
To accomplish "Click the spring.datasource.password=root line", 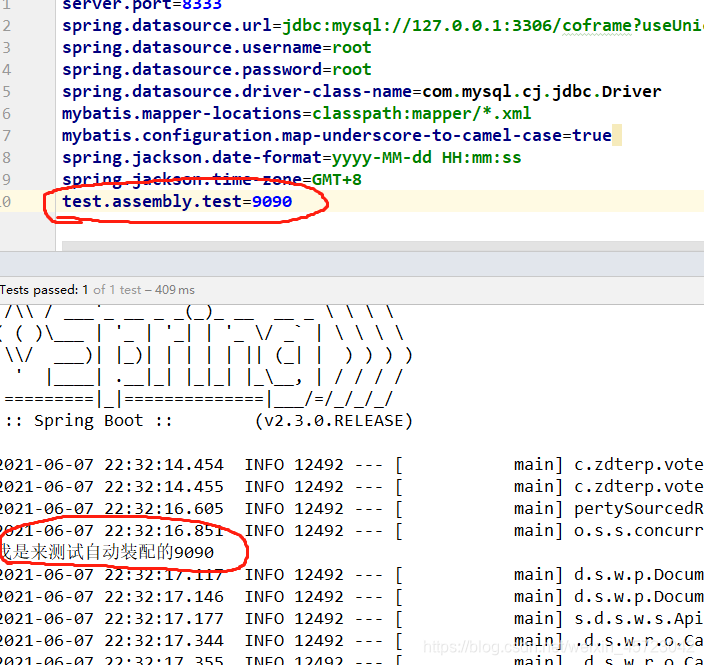I will point(217,70).
